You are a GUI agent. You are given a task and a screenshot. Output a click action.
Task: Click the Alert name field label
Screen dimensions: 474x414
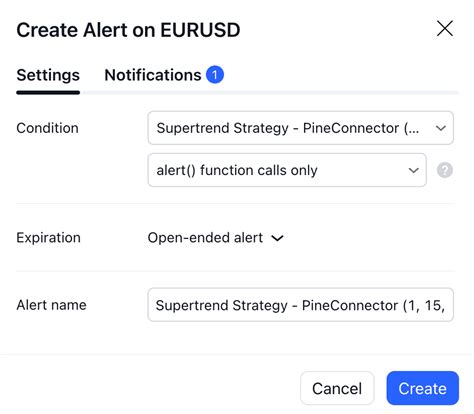coord(51,305)
